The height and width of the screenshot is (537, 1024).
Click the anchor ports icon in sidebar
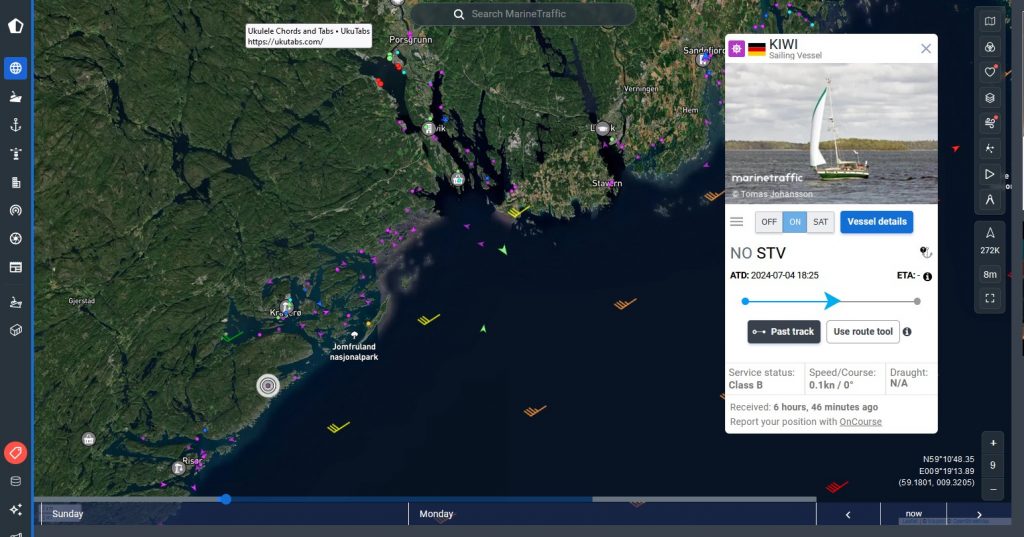click(x=15, y=125)
